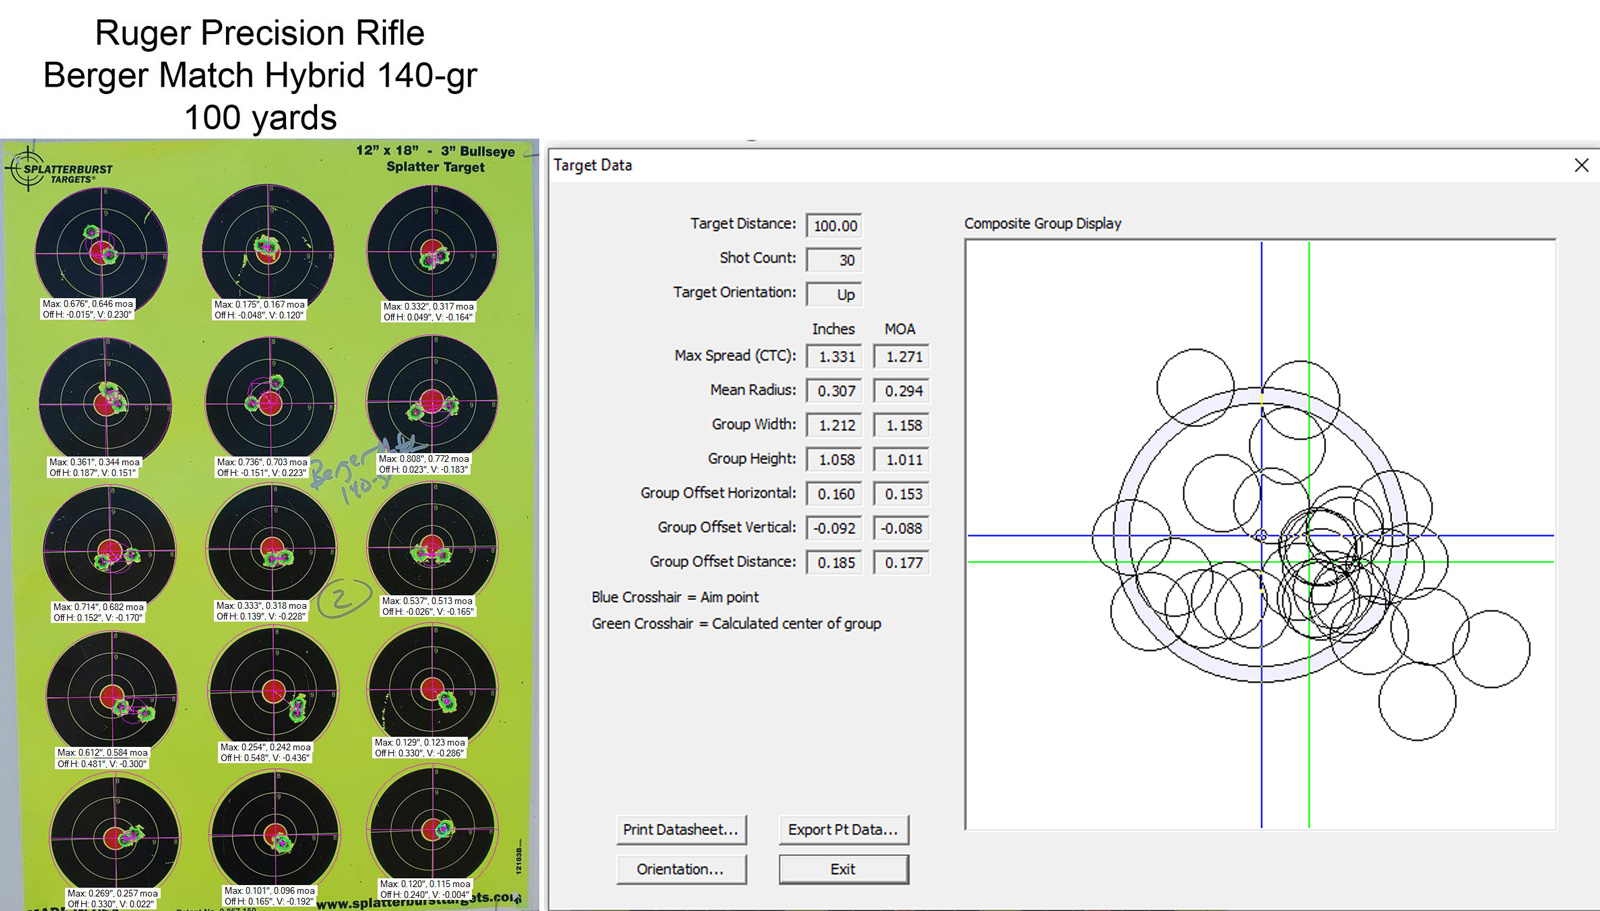The image size is (1600, 911).
Task: Click the Exit button
Action: pos(843,869)
